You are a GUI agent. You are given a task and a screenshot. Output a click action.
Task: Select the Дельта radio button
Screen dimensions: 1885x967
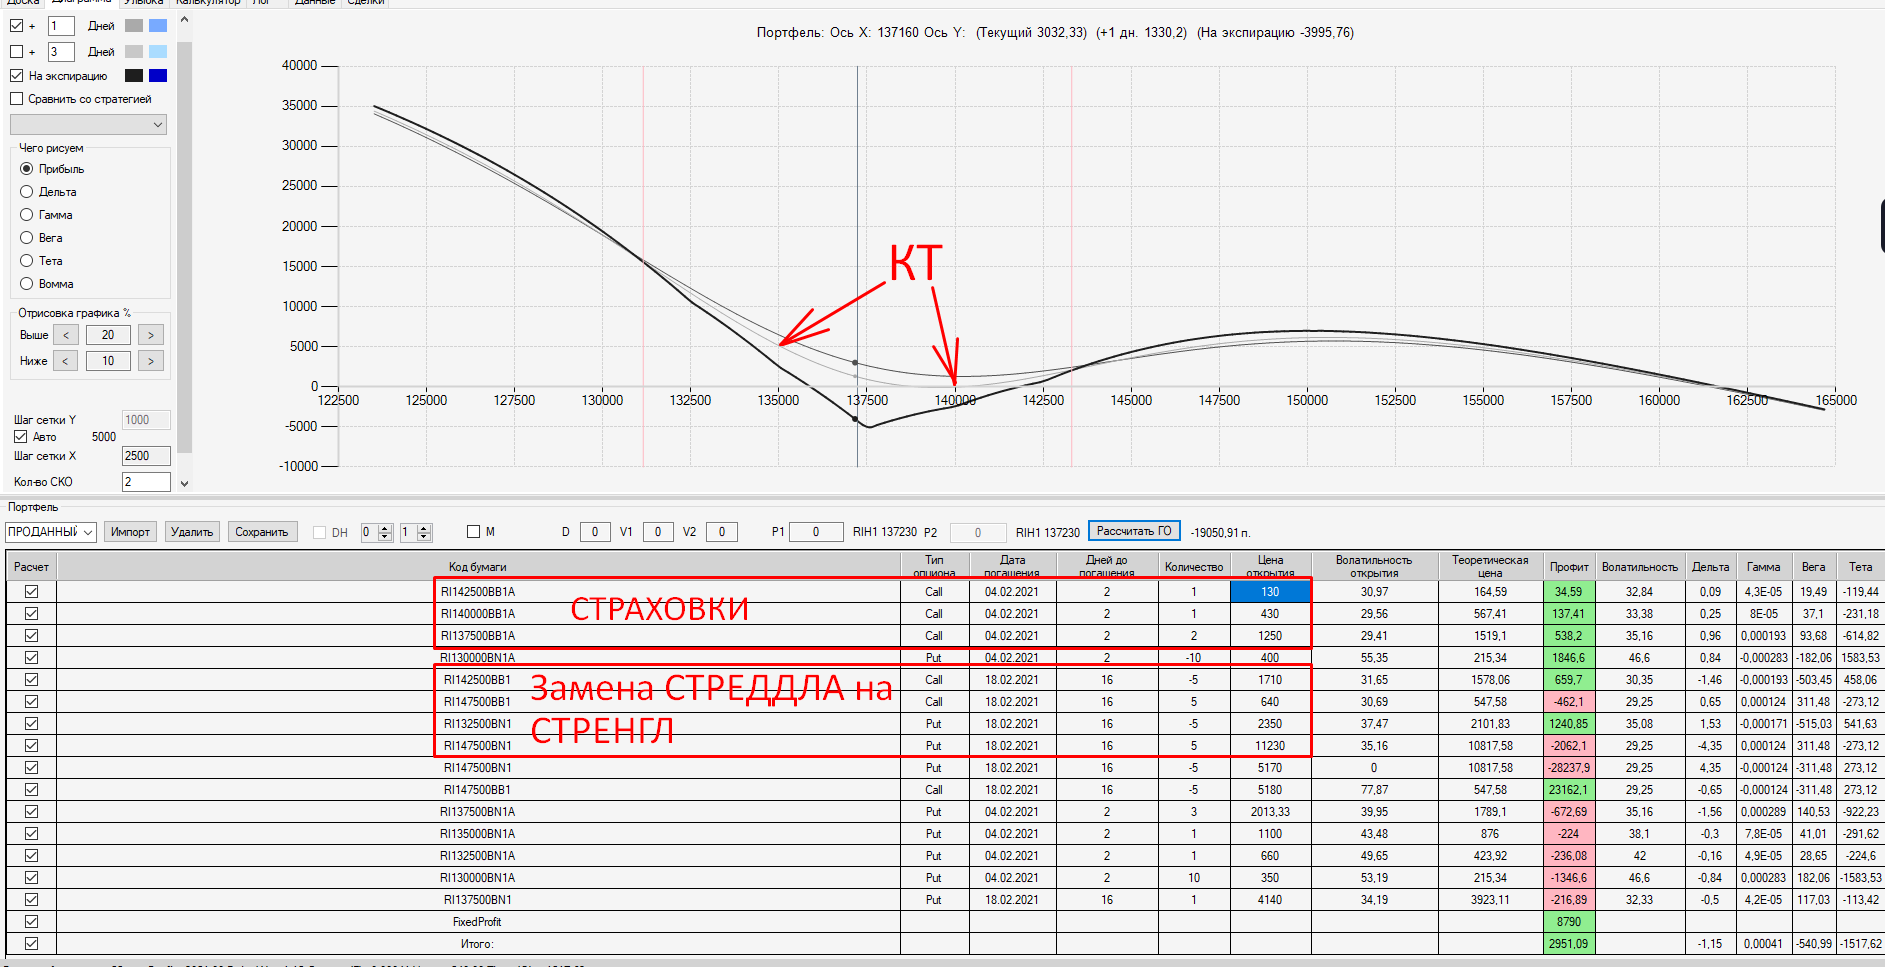(x=27, y=192)
